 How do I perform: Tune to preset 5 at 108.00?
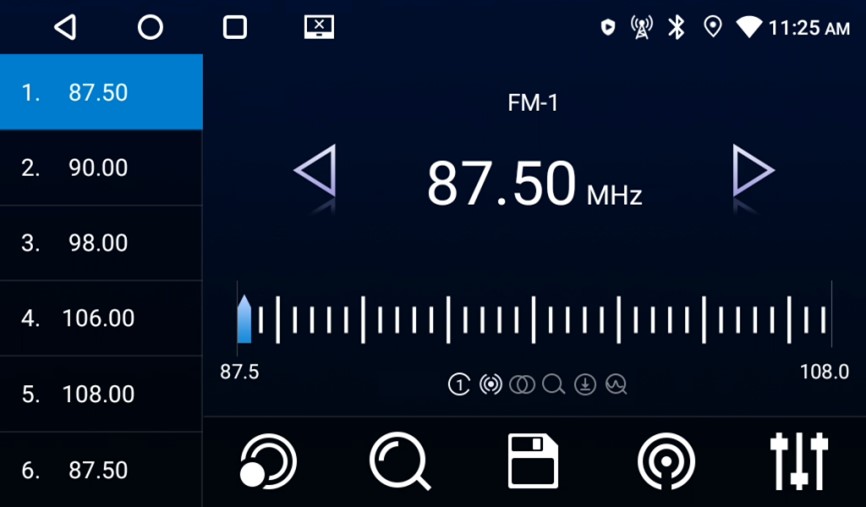[x=100, y=394]
